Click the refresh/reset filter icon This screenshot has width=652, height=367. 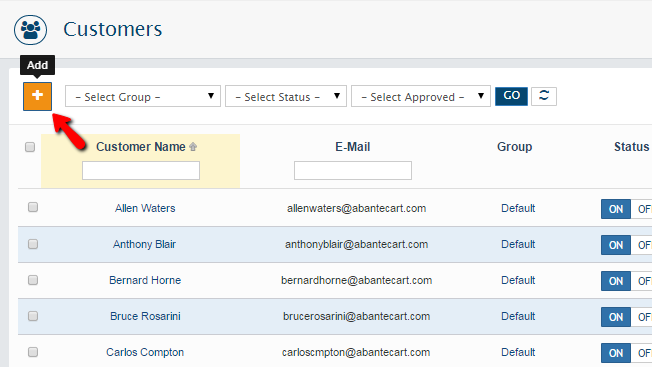(x=543, y=96)
